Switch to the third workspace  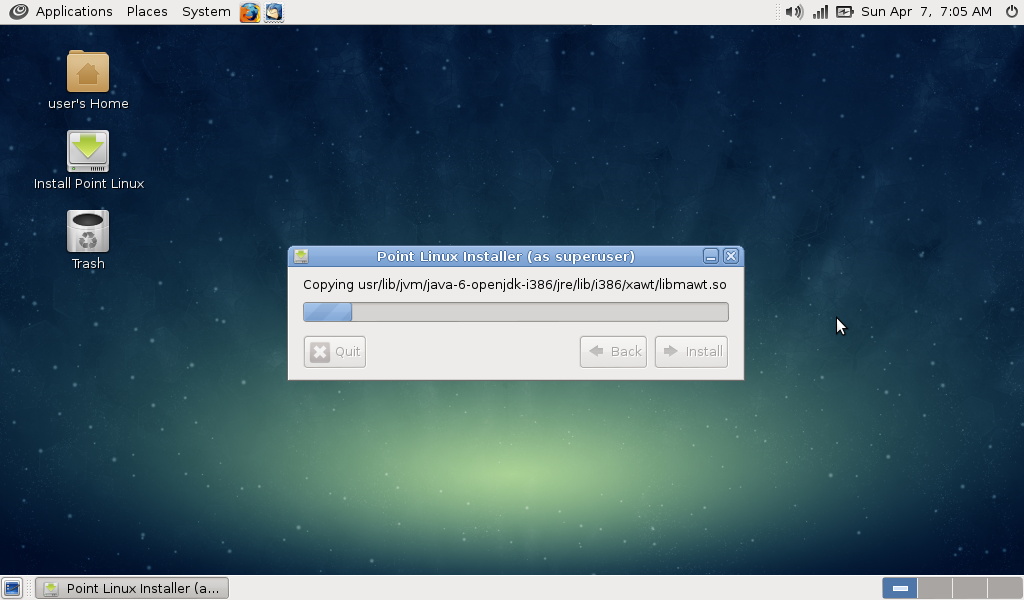970,588
